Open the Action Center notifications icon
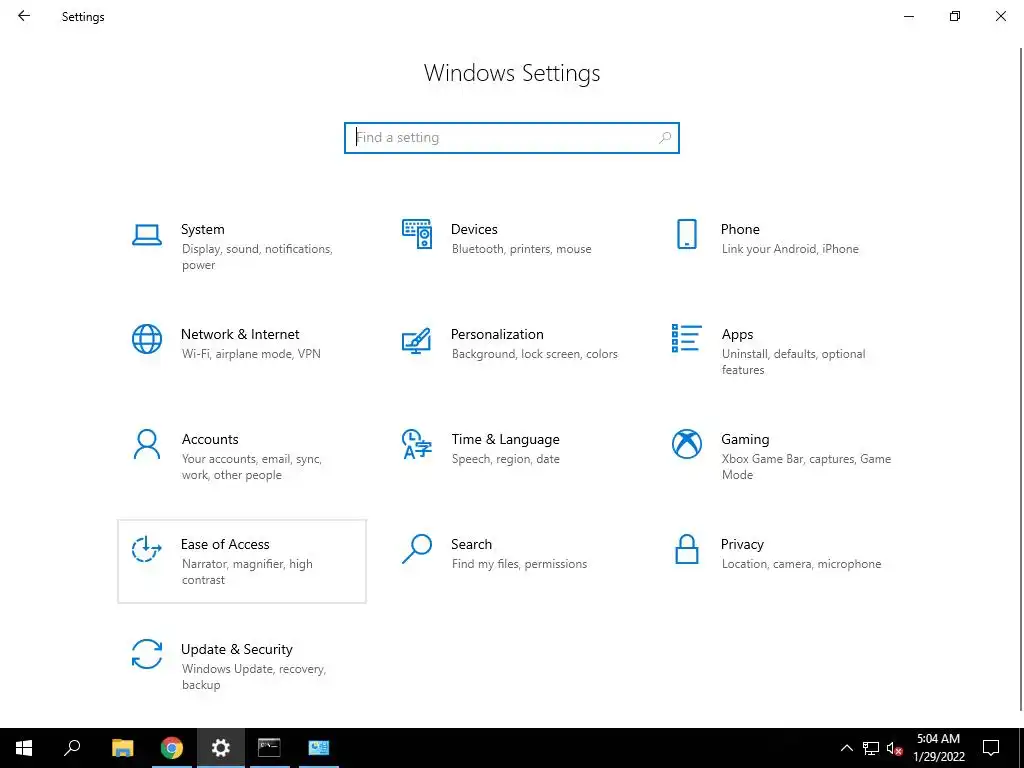 991,748
